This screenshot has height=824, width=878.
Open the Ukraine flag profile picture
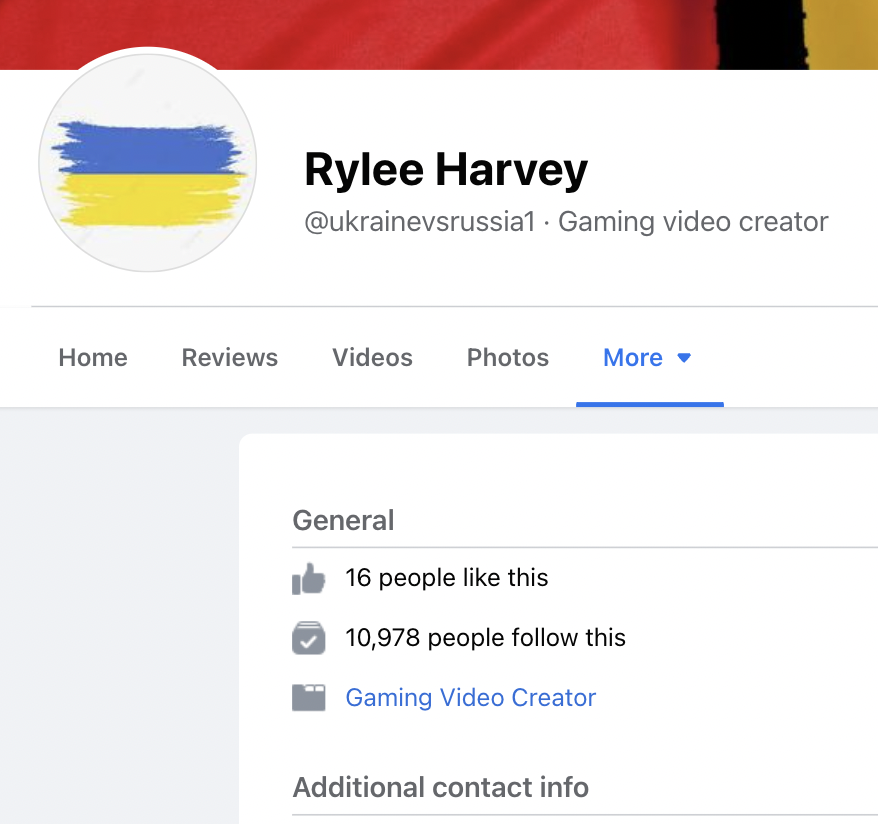click(148, 162)
